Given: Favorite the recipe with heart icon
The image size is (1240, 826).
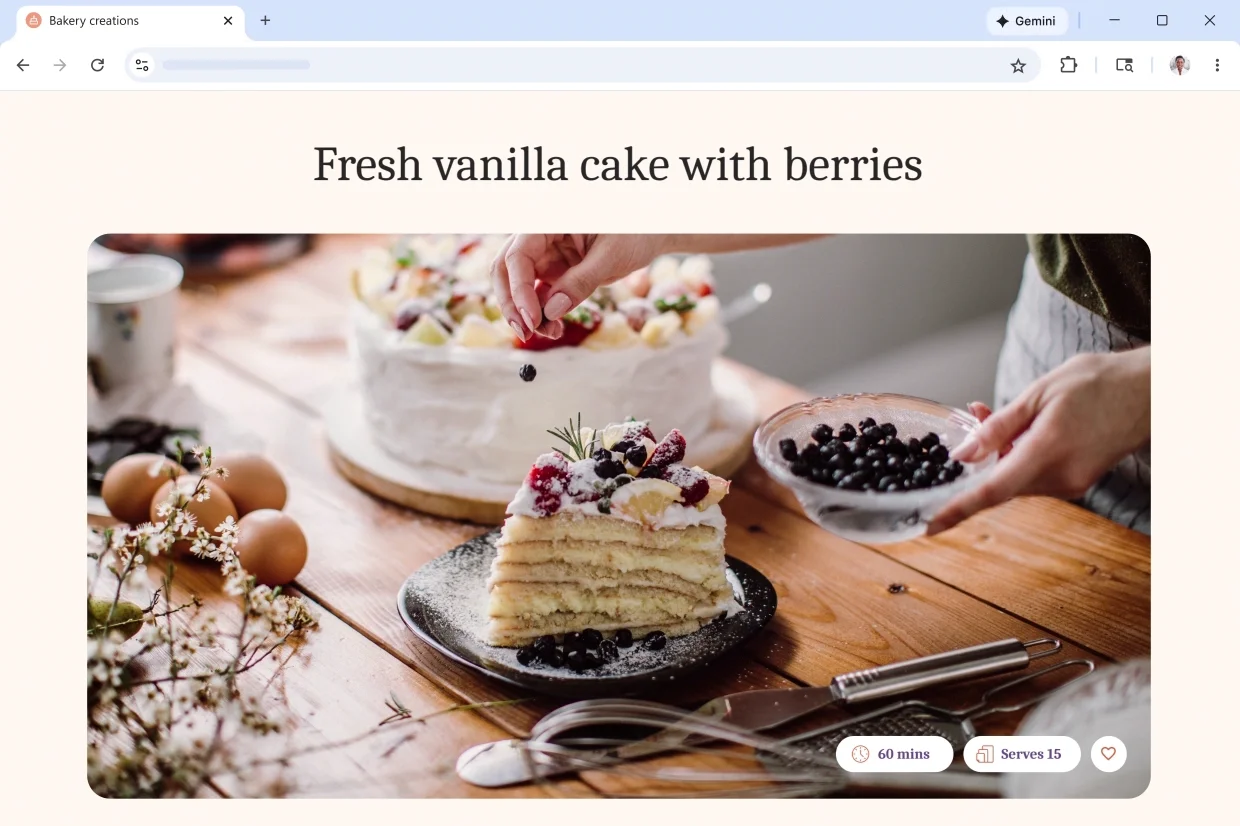Looking at the screenshot, I should (1108, 754).
